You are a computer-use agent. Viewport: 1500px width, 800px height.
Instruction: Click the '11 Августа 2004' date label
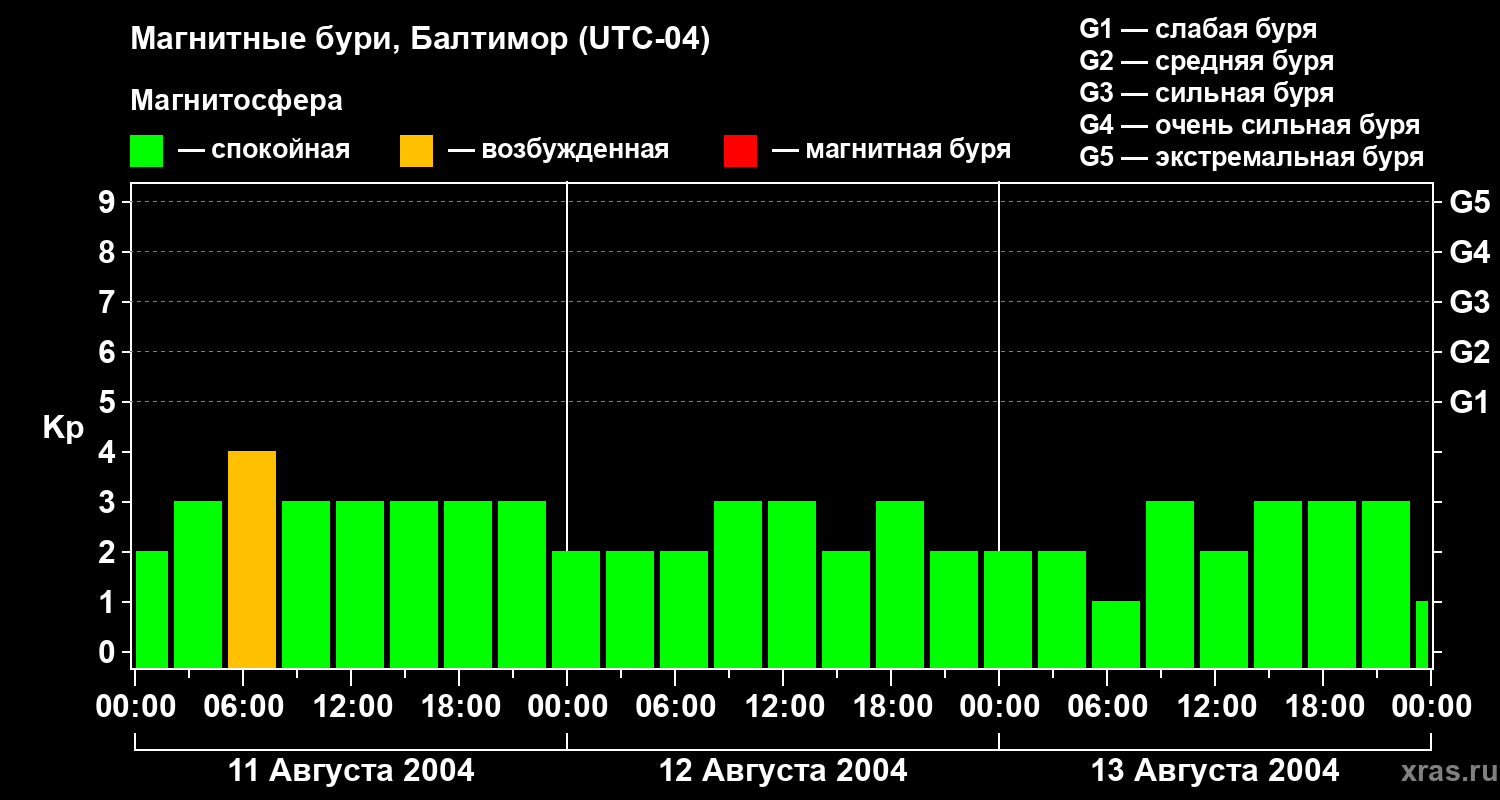(351, 771)
